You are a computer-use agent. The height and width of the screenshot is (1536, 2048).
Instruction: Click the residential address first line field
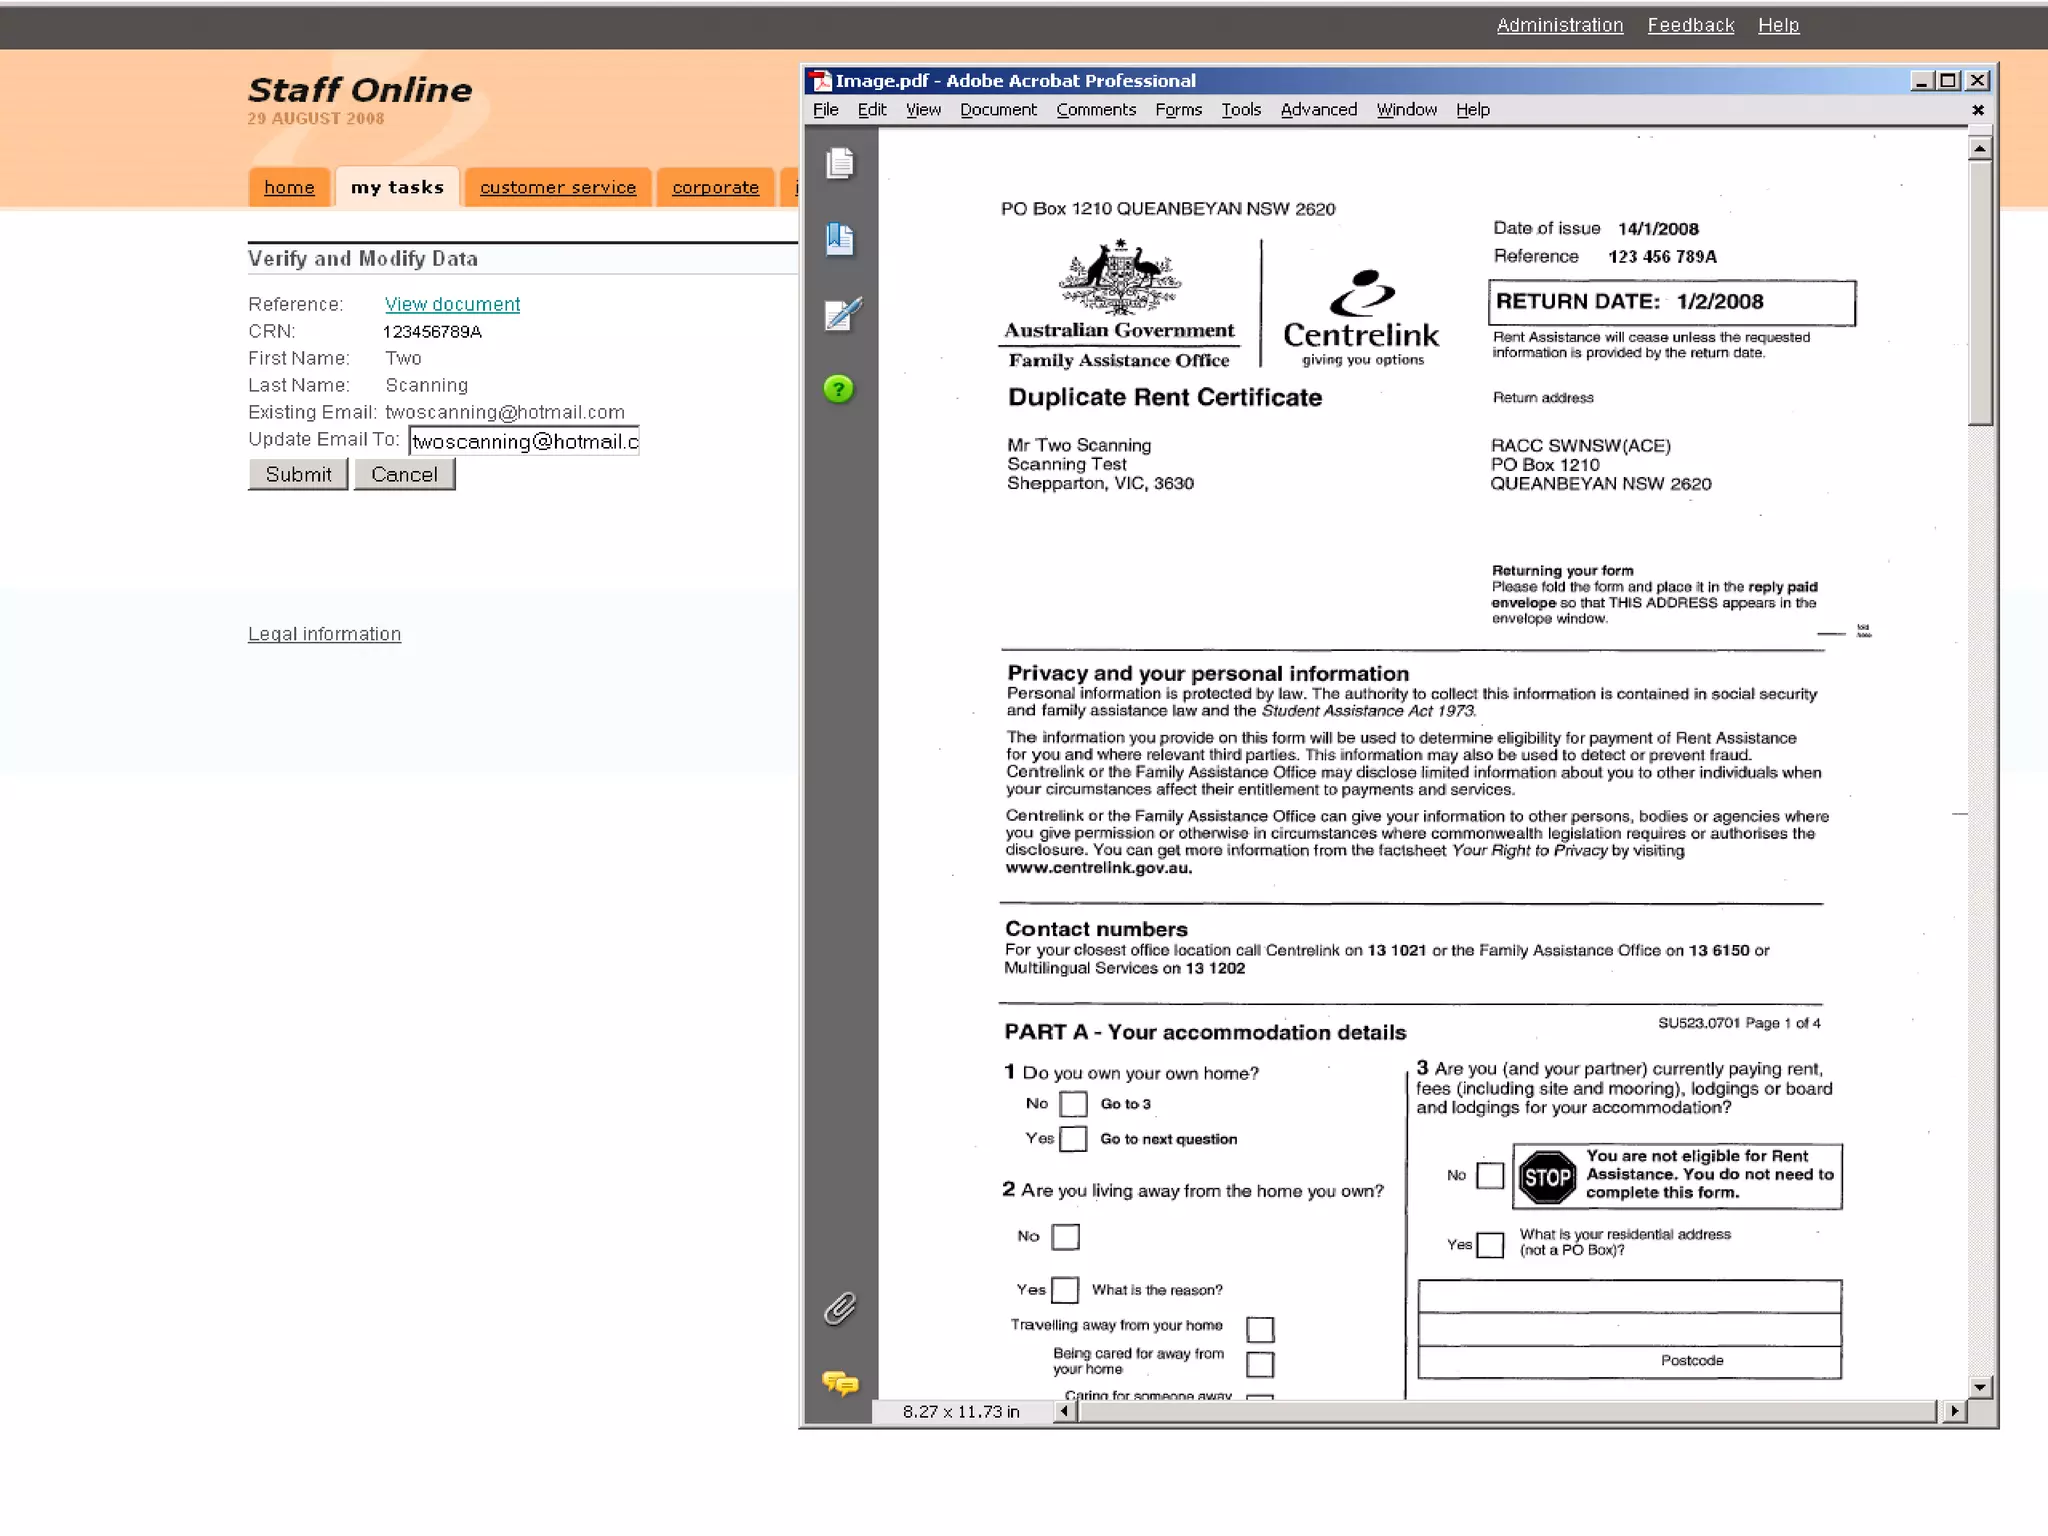pyautogui.click(x=1629, y=1296)
